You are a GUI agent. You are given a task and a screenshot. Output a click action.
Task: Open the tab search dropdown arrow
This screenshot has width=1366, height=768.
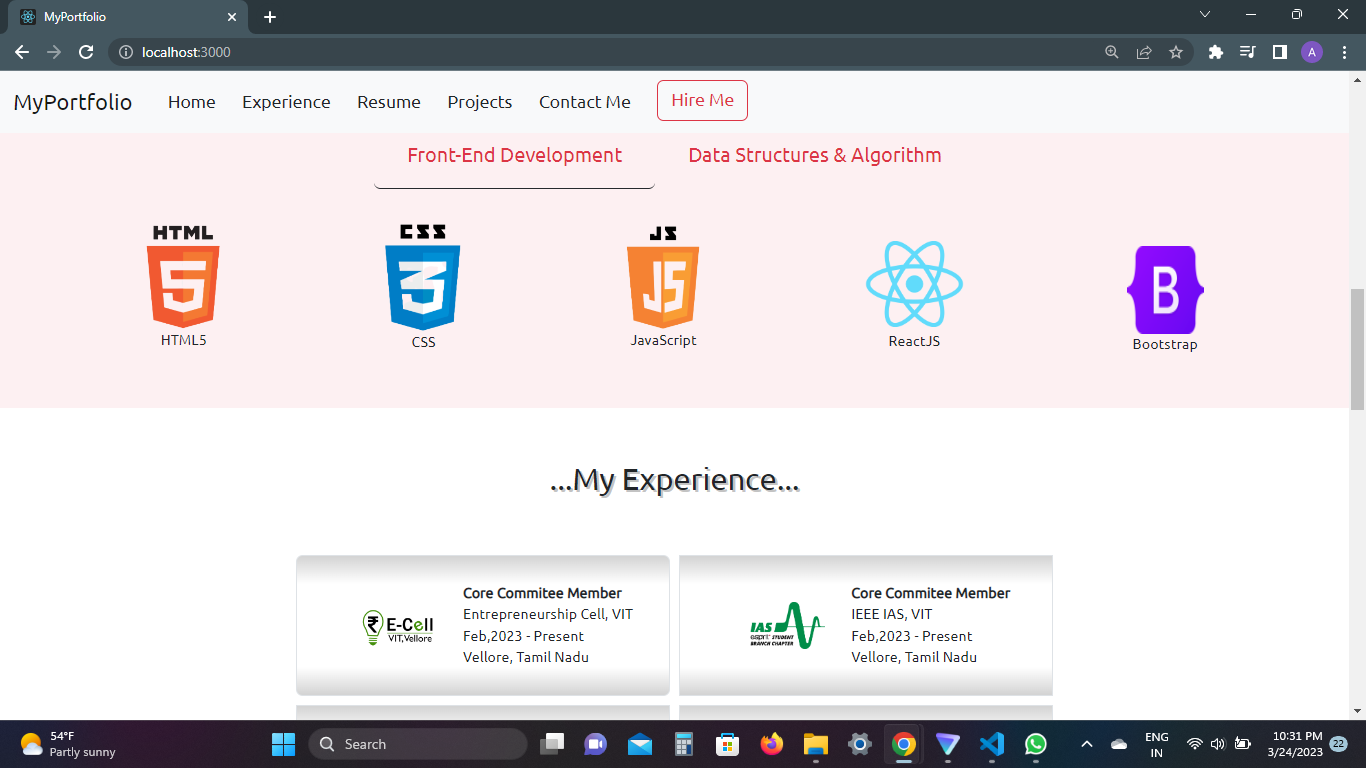[x=1205, y=16]
